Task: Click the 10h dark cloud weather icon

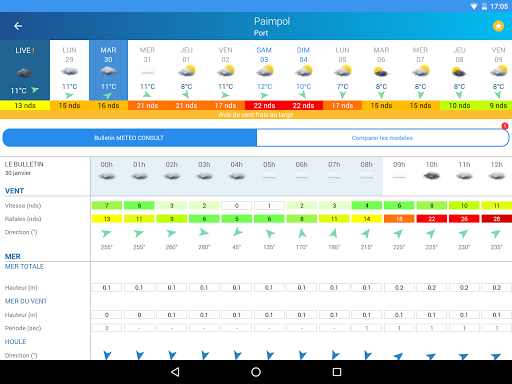Action: [x=431, y=176]
